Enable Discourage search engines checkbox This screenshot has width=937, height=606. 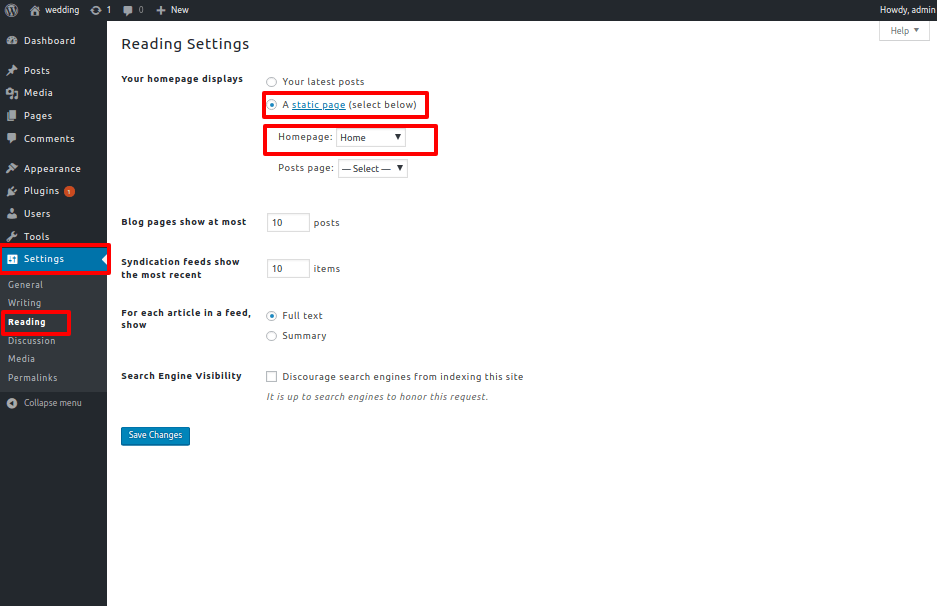tap(272, 377)
